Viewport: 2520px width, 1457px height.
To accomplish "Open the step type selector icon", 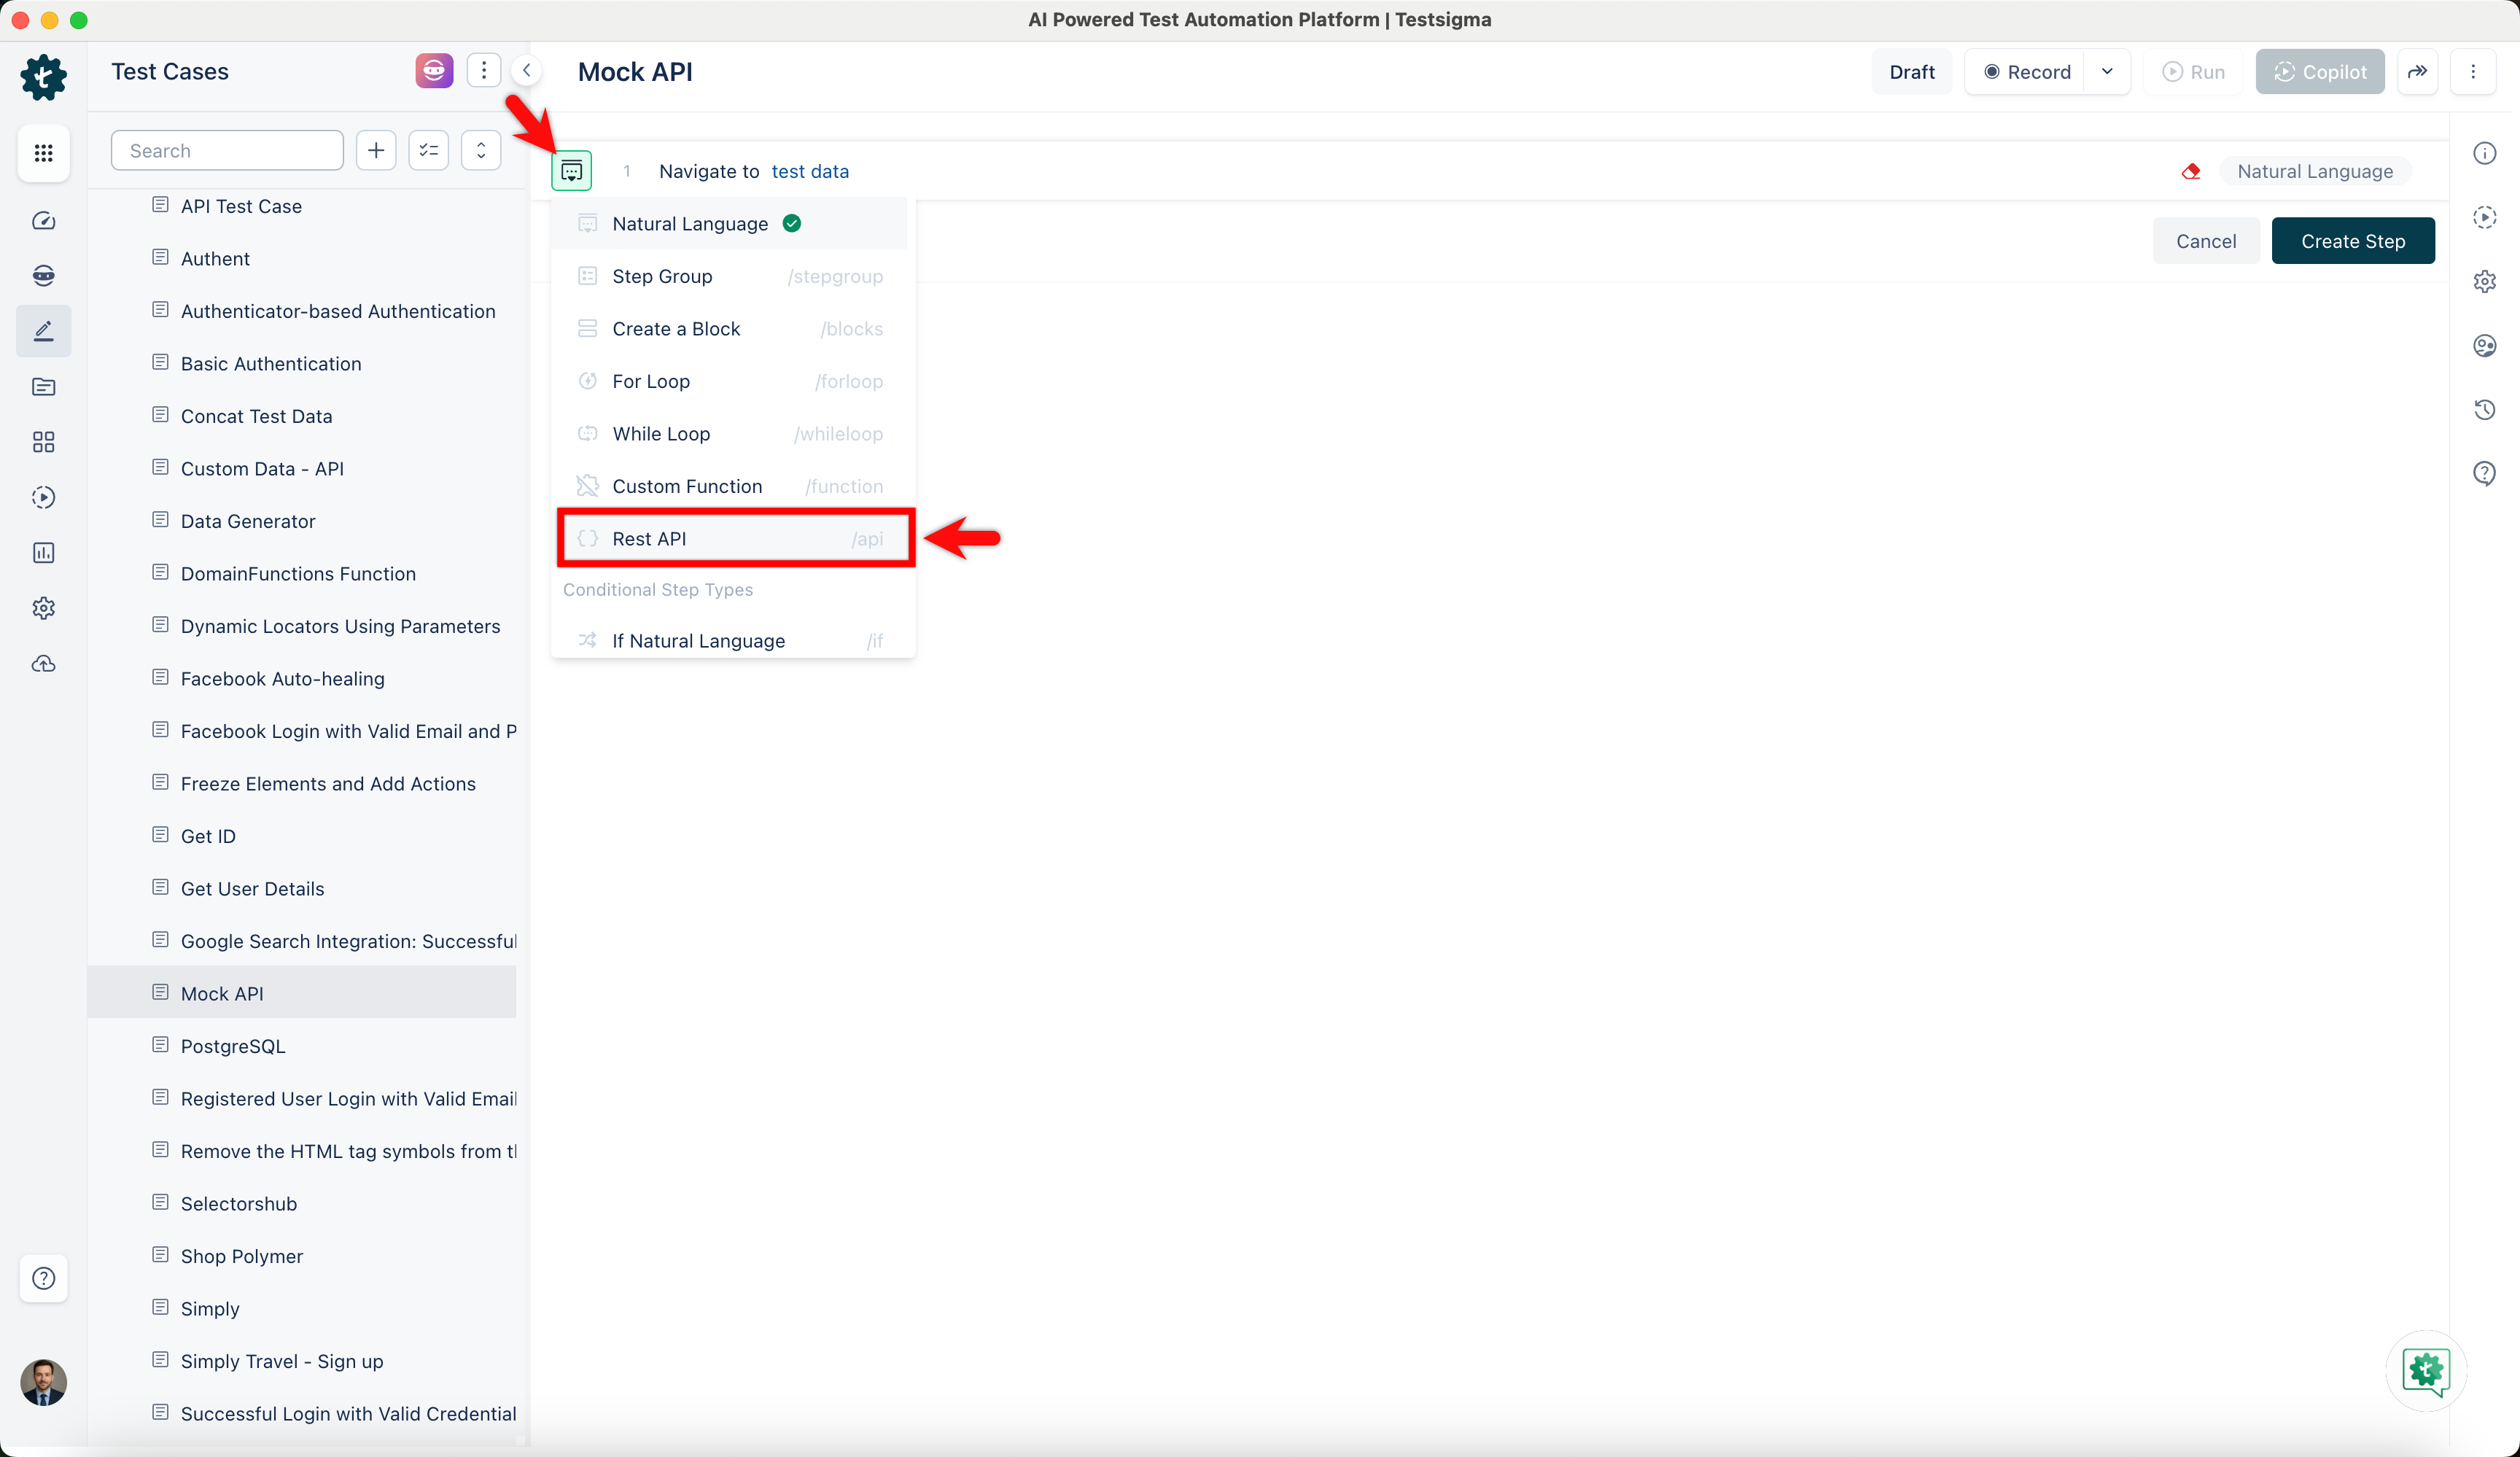I will point(572,171).
